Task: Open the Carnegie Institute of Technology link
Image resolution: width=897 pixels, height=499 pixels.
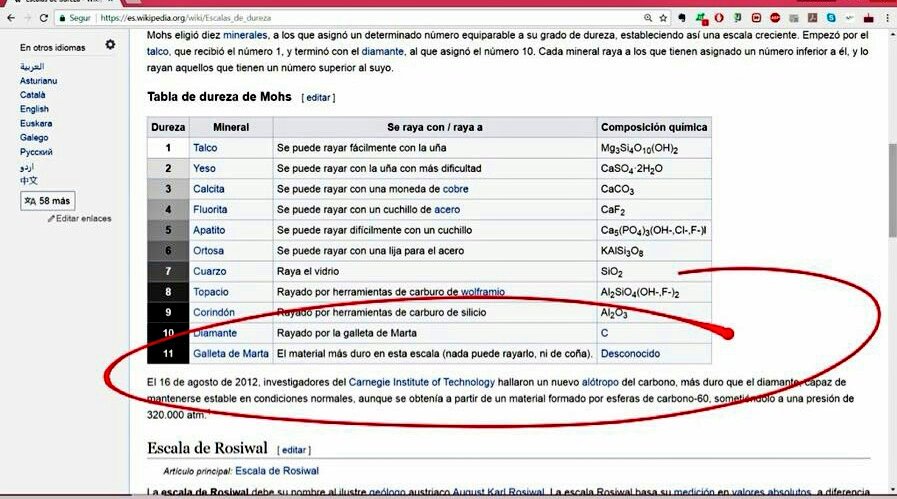Action: tap(422, 382)
